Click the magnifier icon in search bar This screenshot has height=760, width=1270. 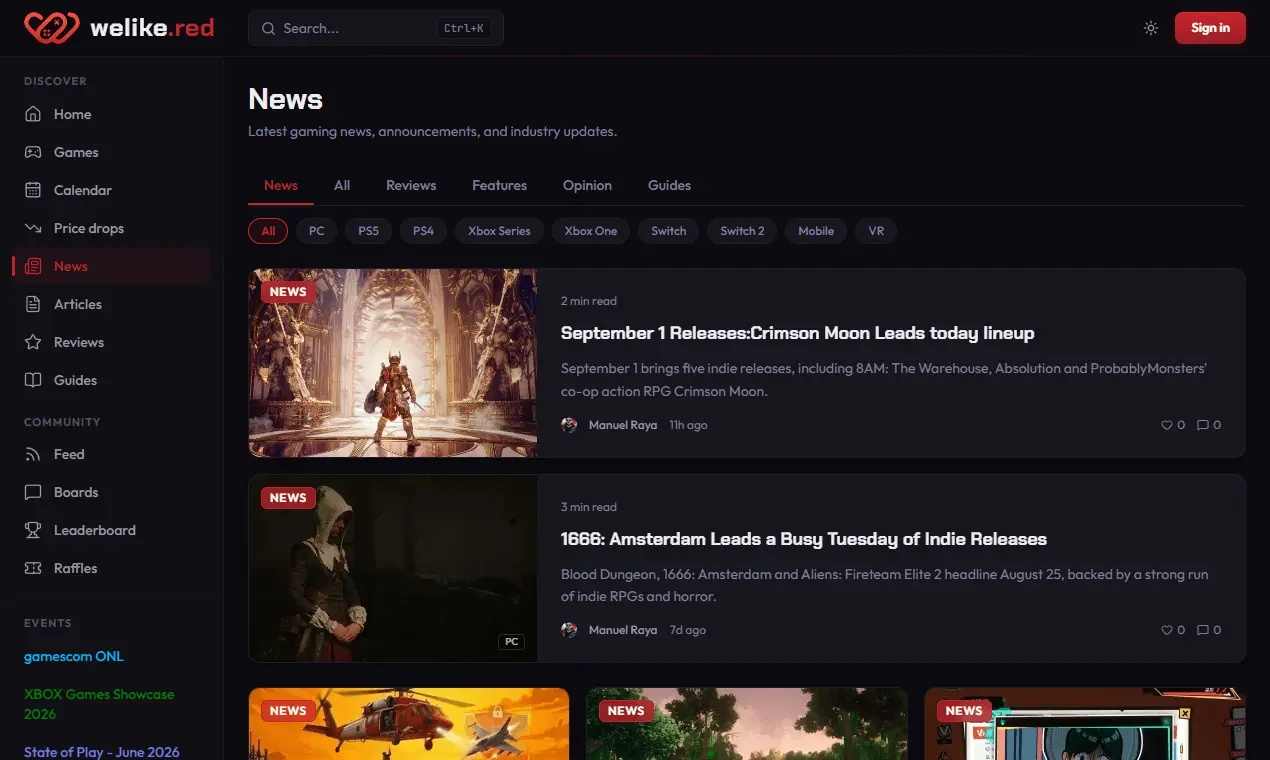point(268,28)
